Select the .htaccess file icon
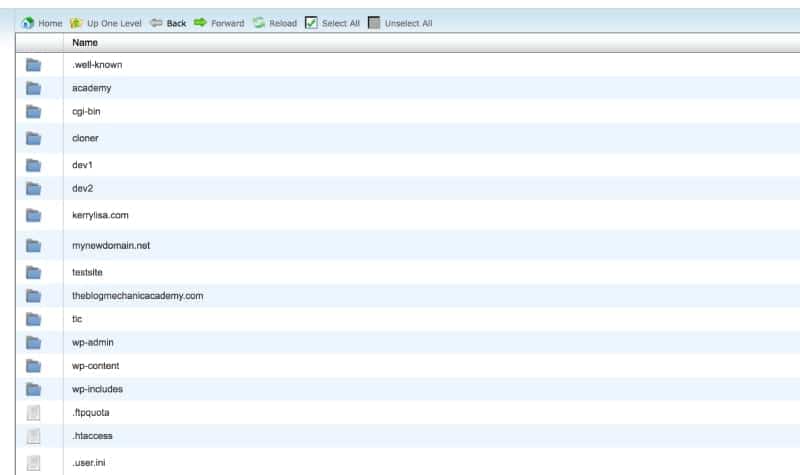800x475 pixels. 33,436
